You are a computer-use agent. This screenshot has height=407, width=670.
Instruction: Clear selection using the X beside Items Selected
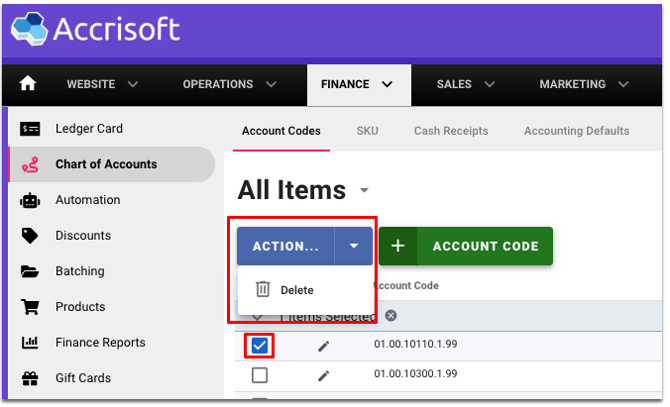(x=391, y=316)
